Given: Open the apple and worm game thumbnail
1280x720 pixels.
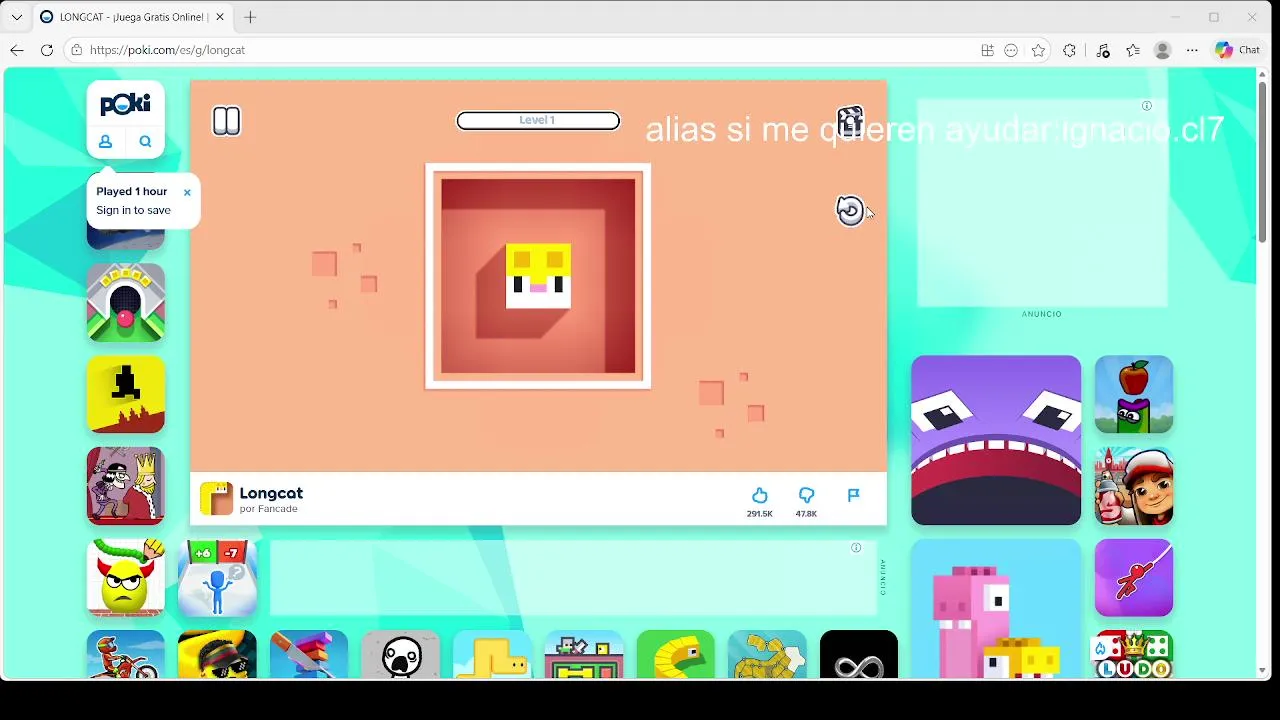Looking at the screenshot, I should click(x=1134, y=394).
